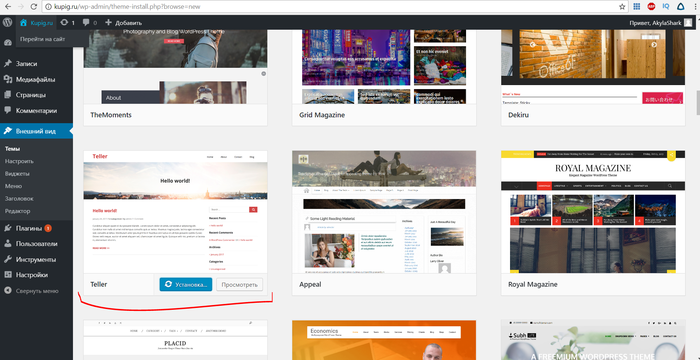The image size is (700, 360).
Task: Open the Медиафайлы menu
Action: [x=36, y=80]
